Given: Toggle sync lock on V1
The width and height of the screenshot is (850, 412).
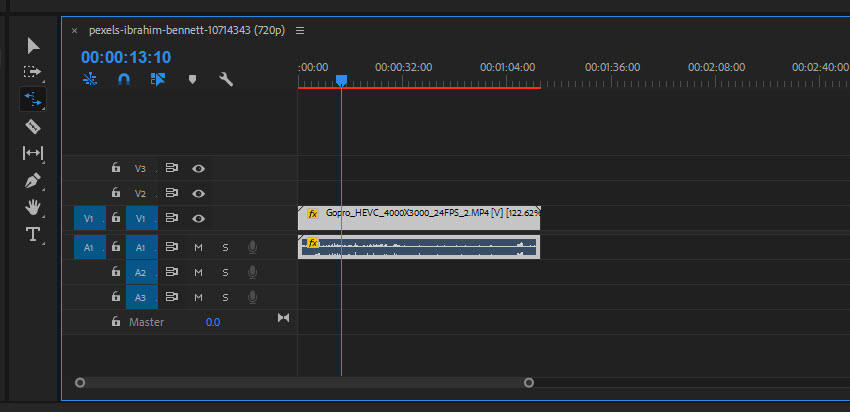Looking at the screenshot, I should [172, 218].
